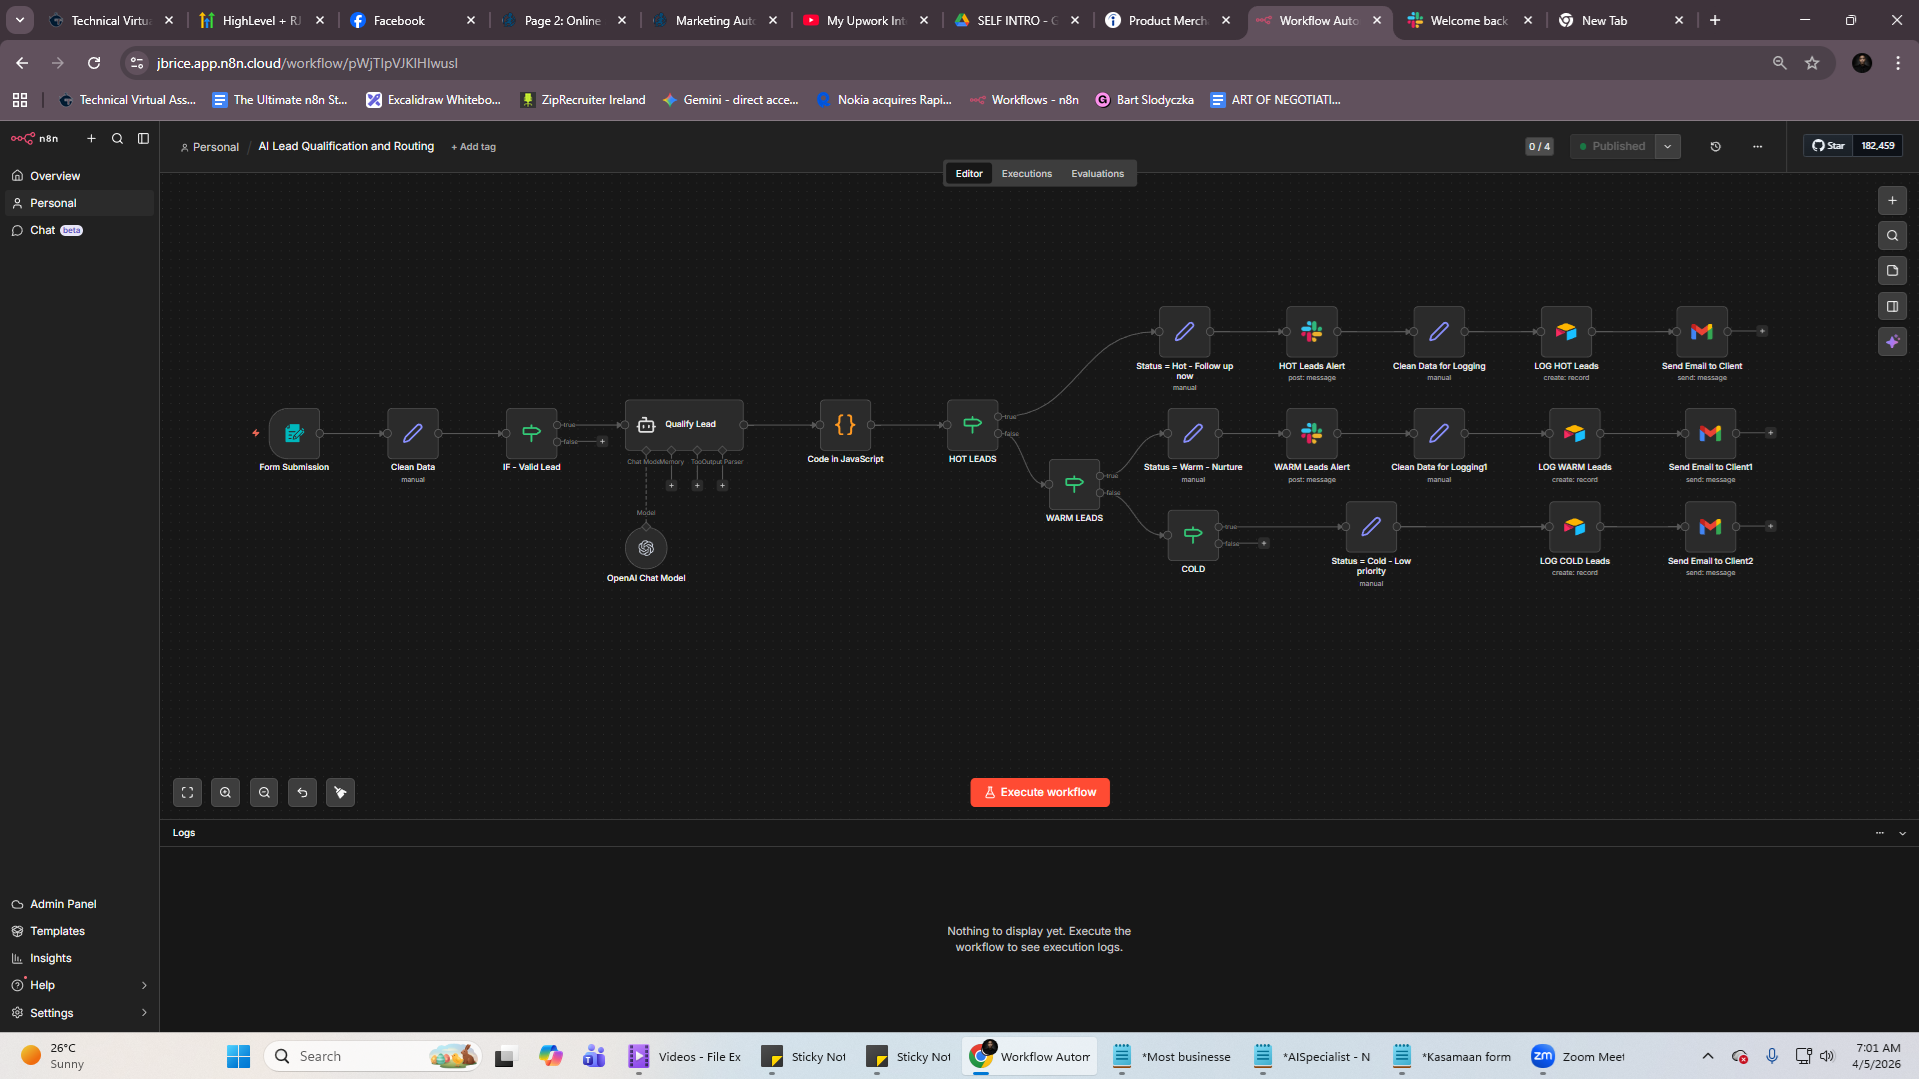The image size is (1919, 1079).
Task: Open workflow version history clock icon
Action: [1716, 146]
